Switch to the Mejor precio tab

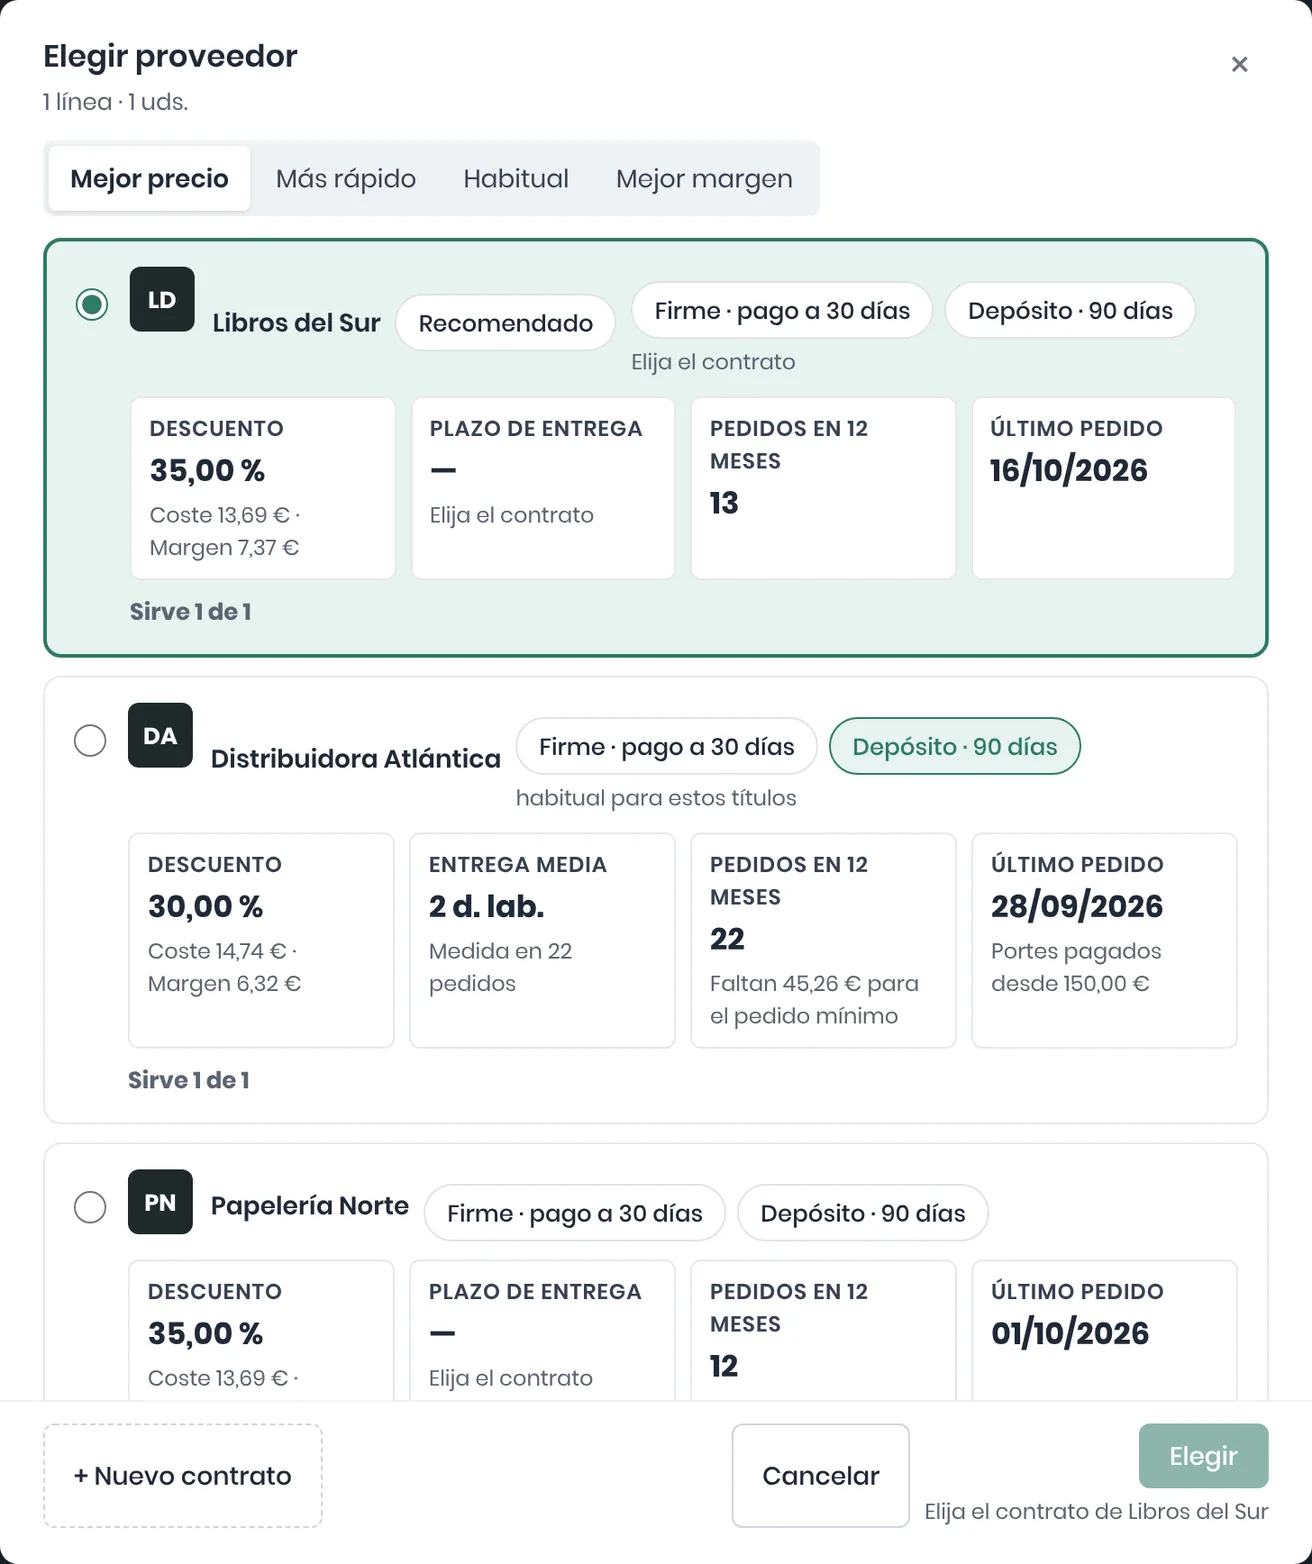[149, 179]
